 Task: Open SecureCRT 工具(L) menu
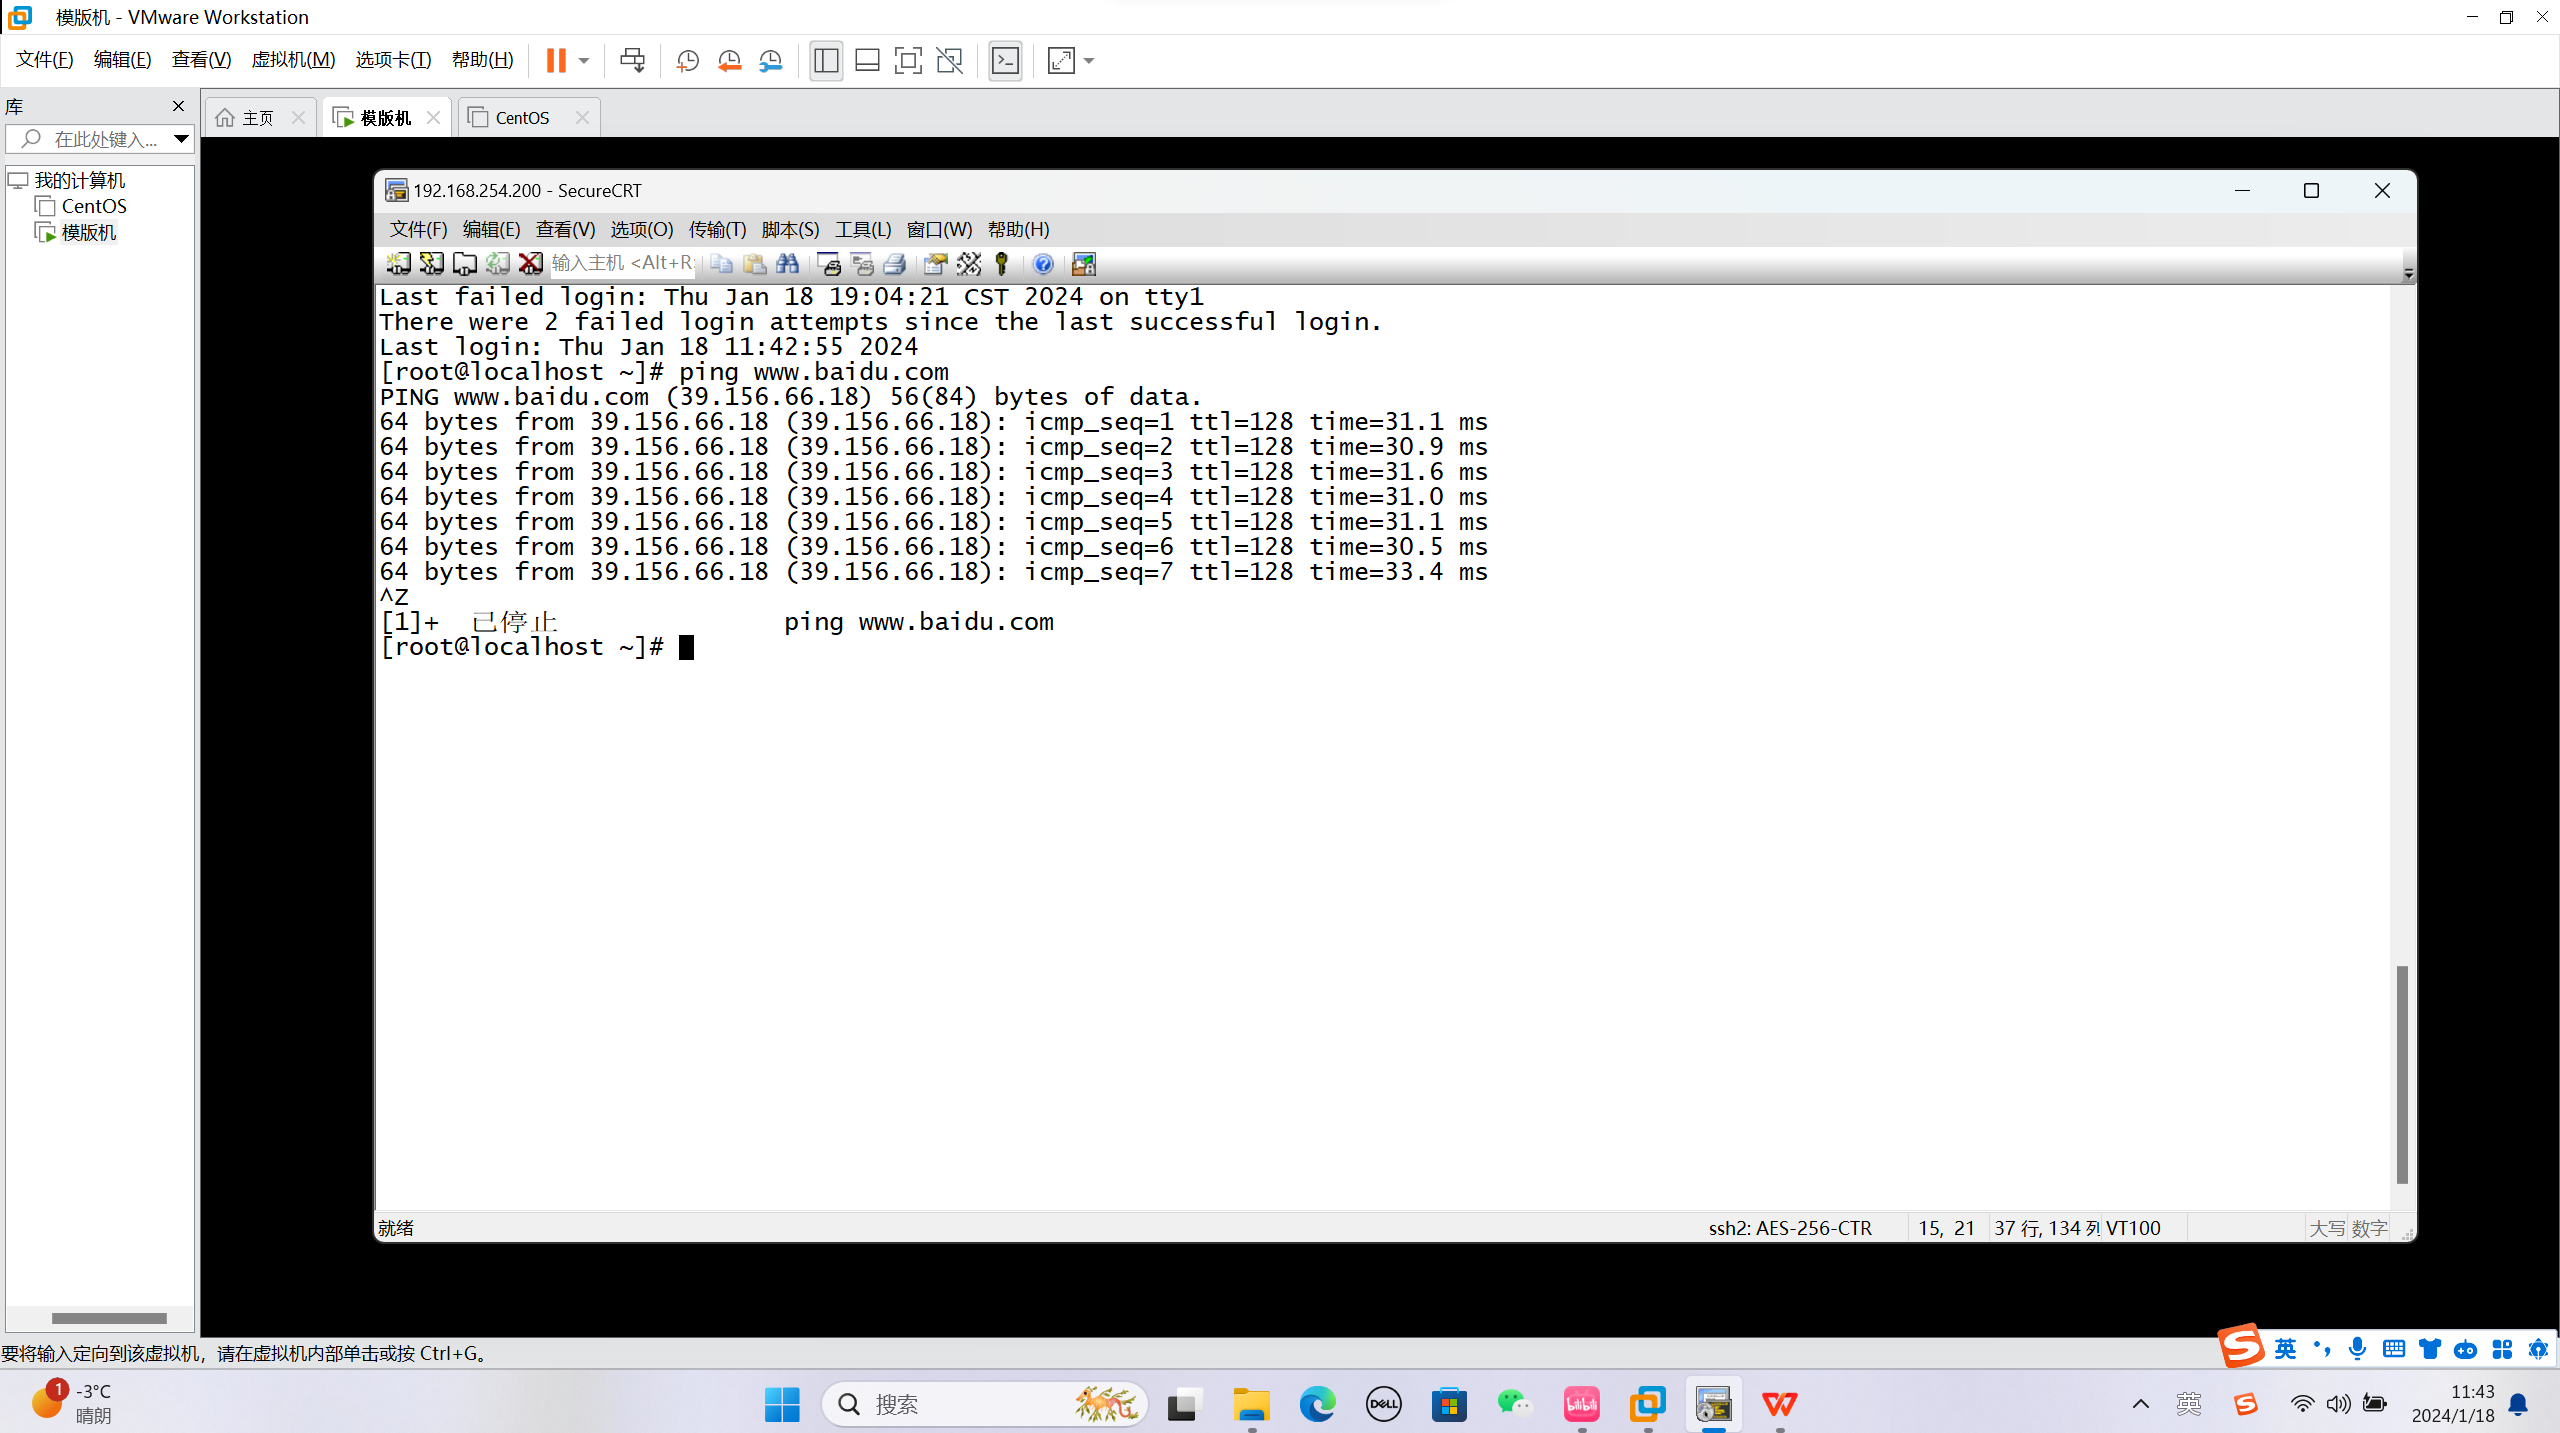863,229
